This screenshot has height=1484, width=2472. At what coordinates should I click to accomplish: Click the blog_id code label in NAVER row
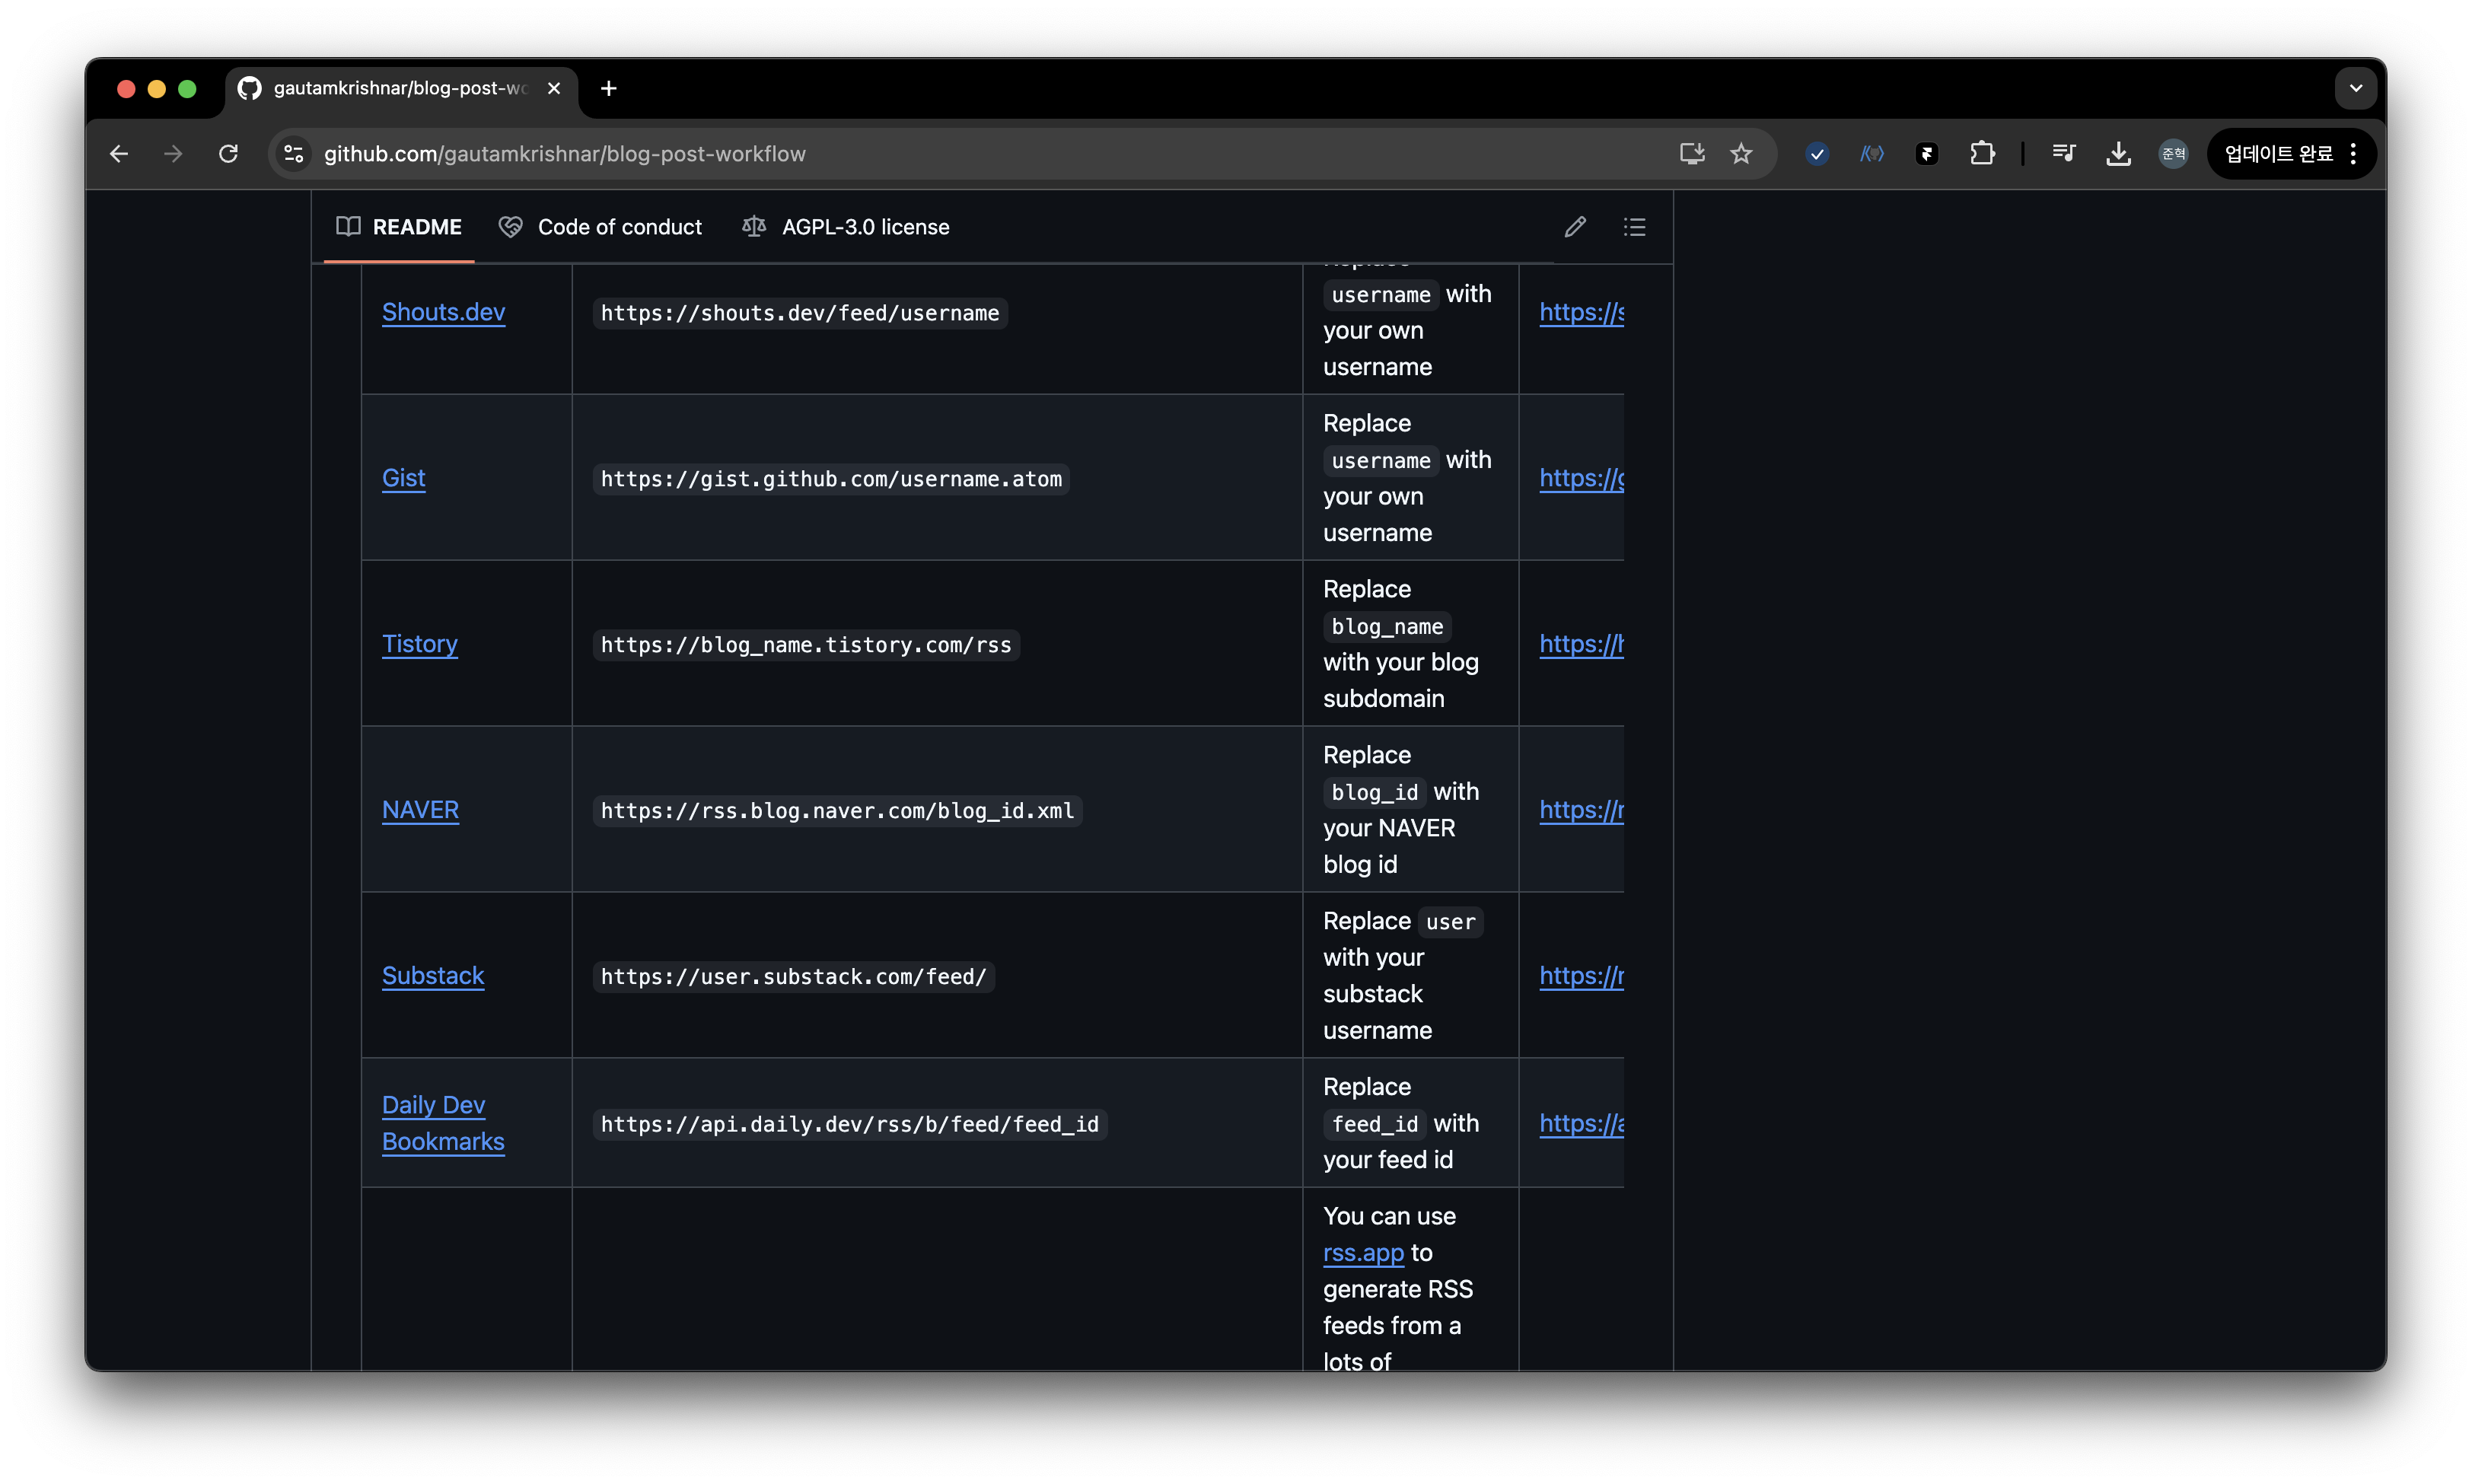pos(1375,793)
